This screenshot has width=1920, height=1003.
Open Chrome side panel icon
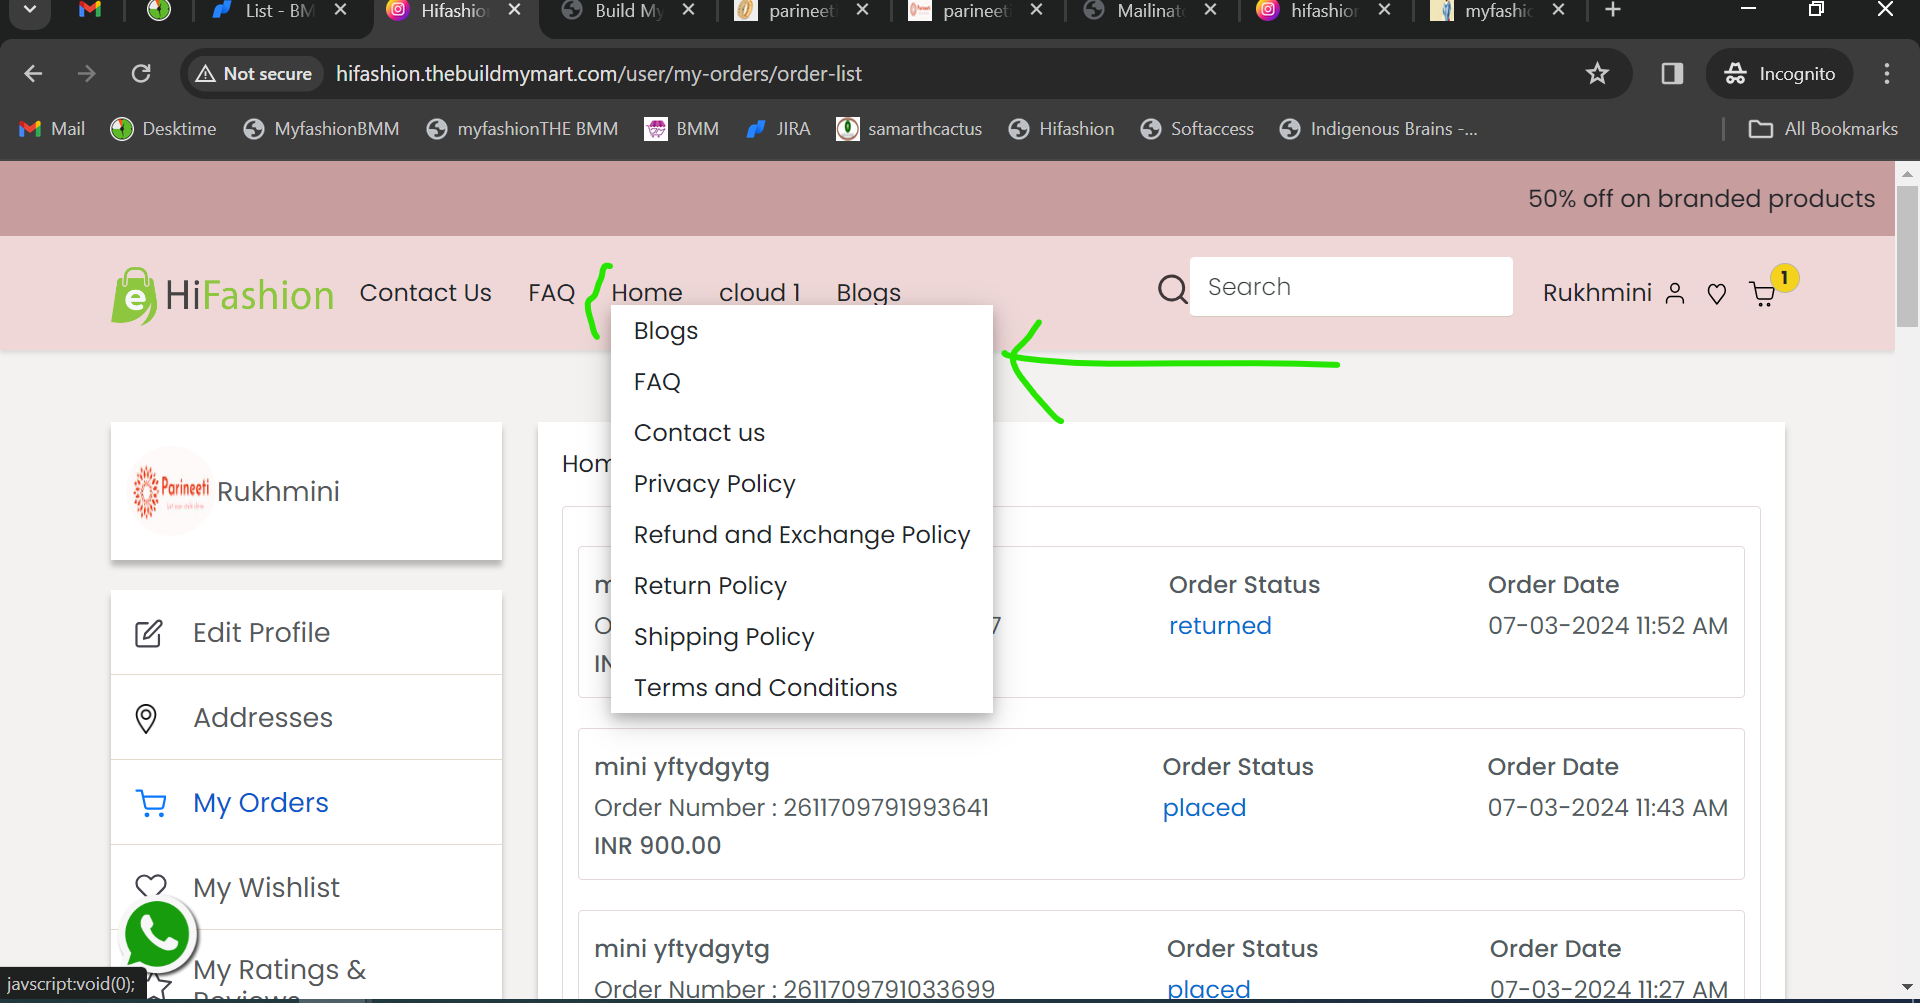(1672, 73)
